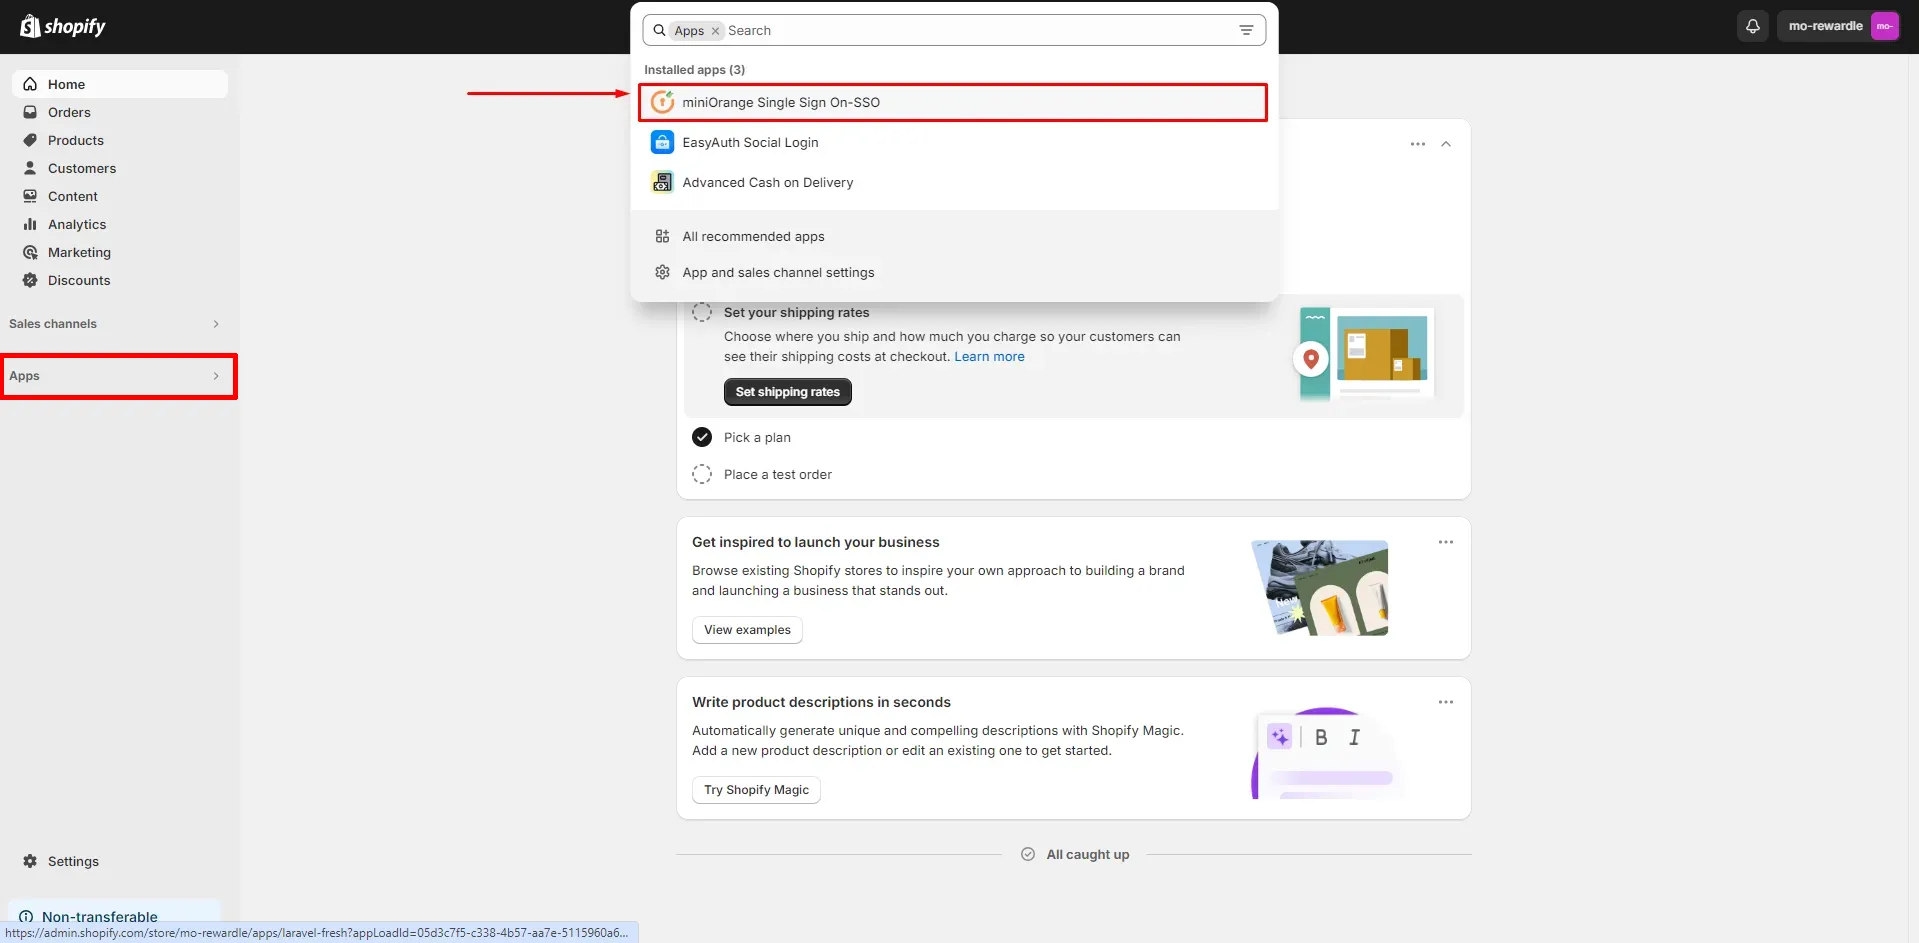Expand the Sales channels chevron
Image resolution: width=1919 pixels, height=943 pixels.
[x=216, y=324]
